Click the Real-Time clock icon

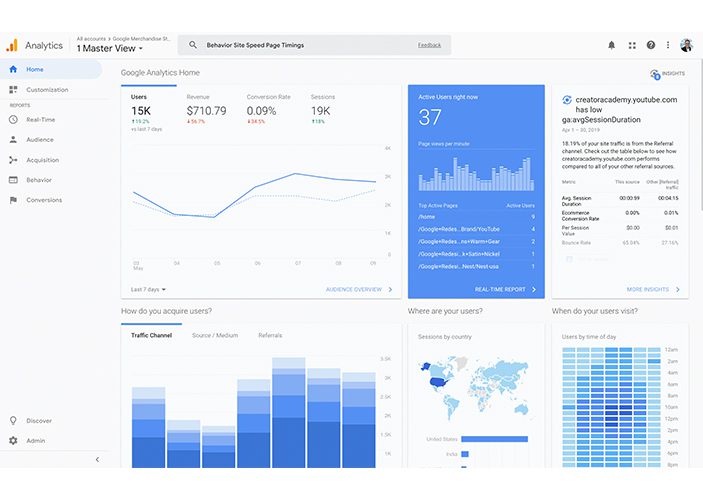[13, 120]
